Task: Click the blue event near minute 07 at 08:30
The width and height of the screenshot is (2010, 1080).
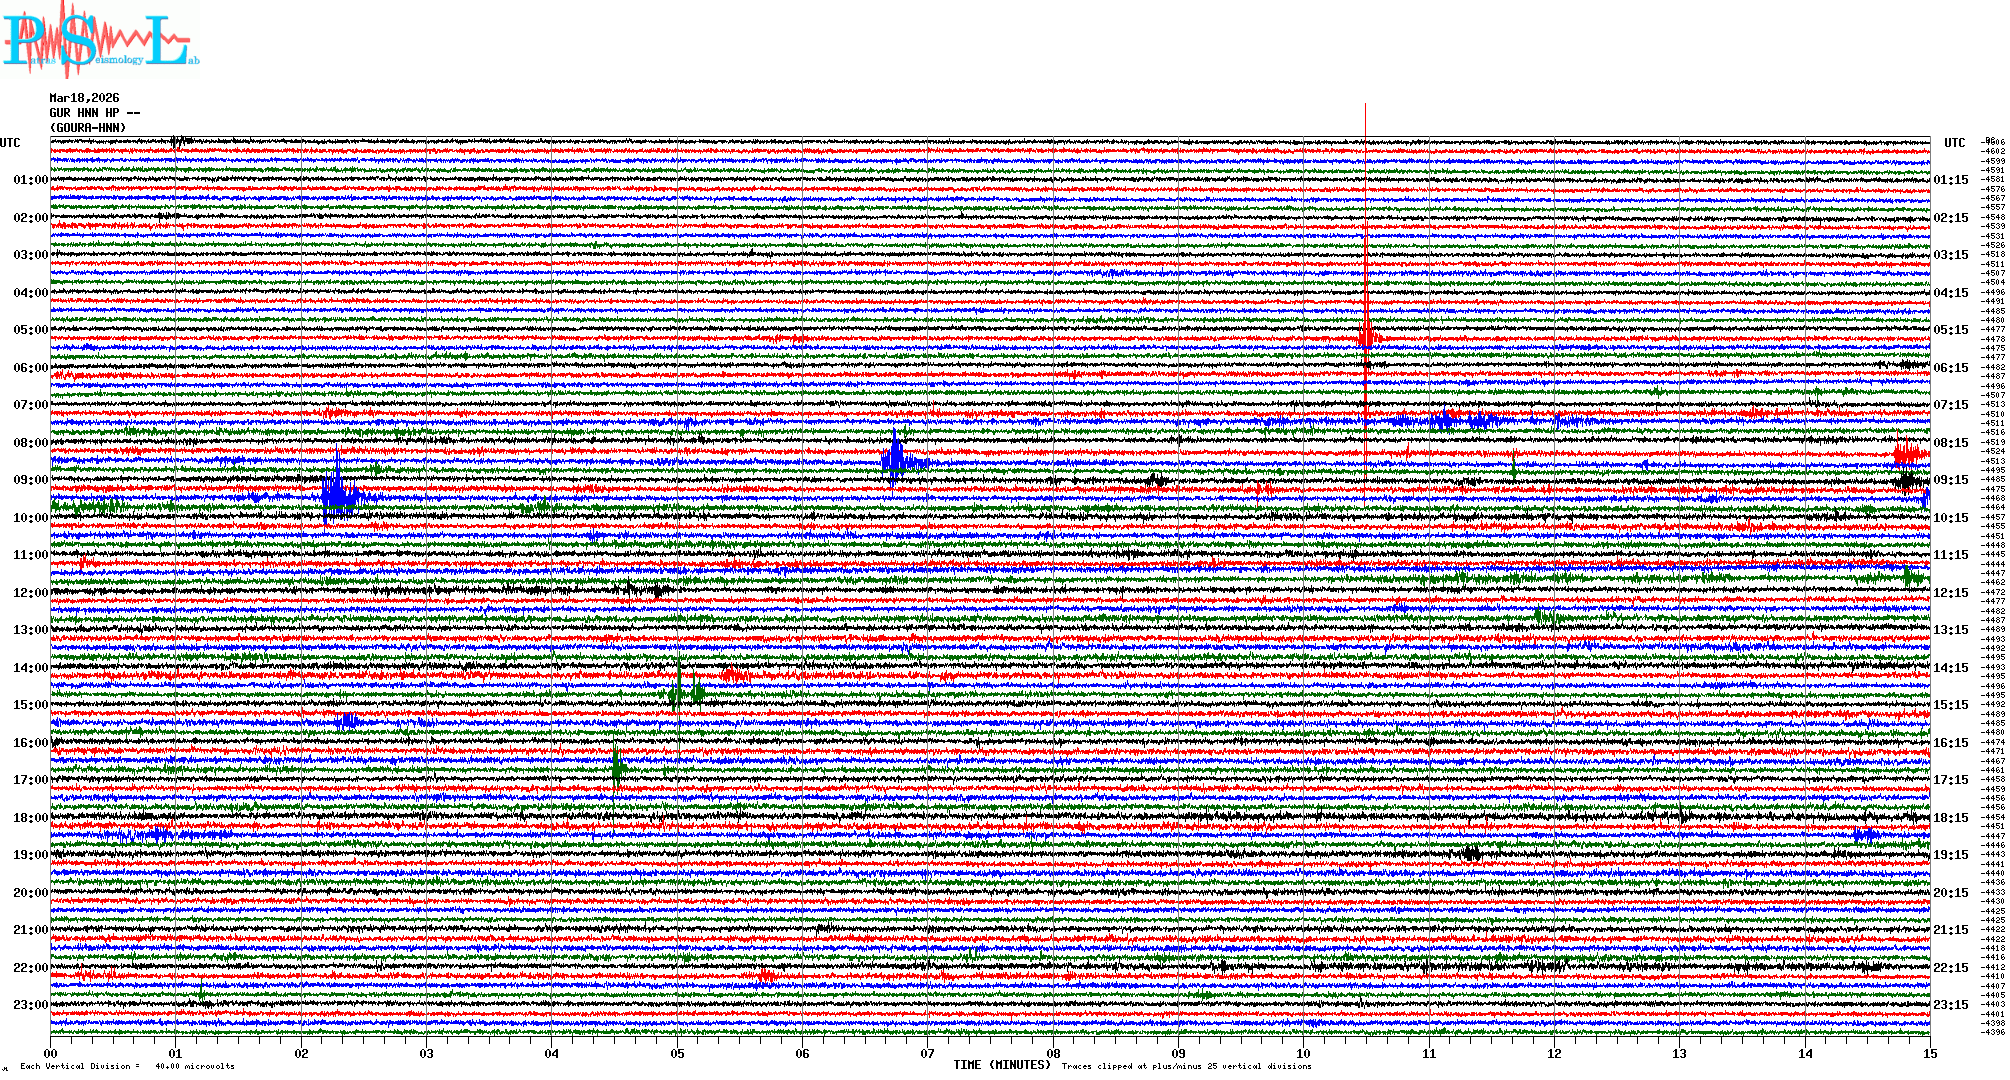Action: click(896, 459)
